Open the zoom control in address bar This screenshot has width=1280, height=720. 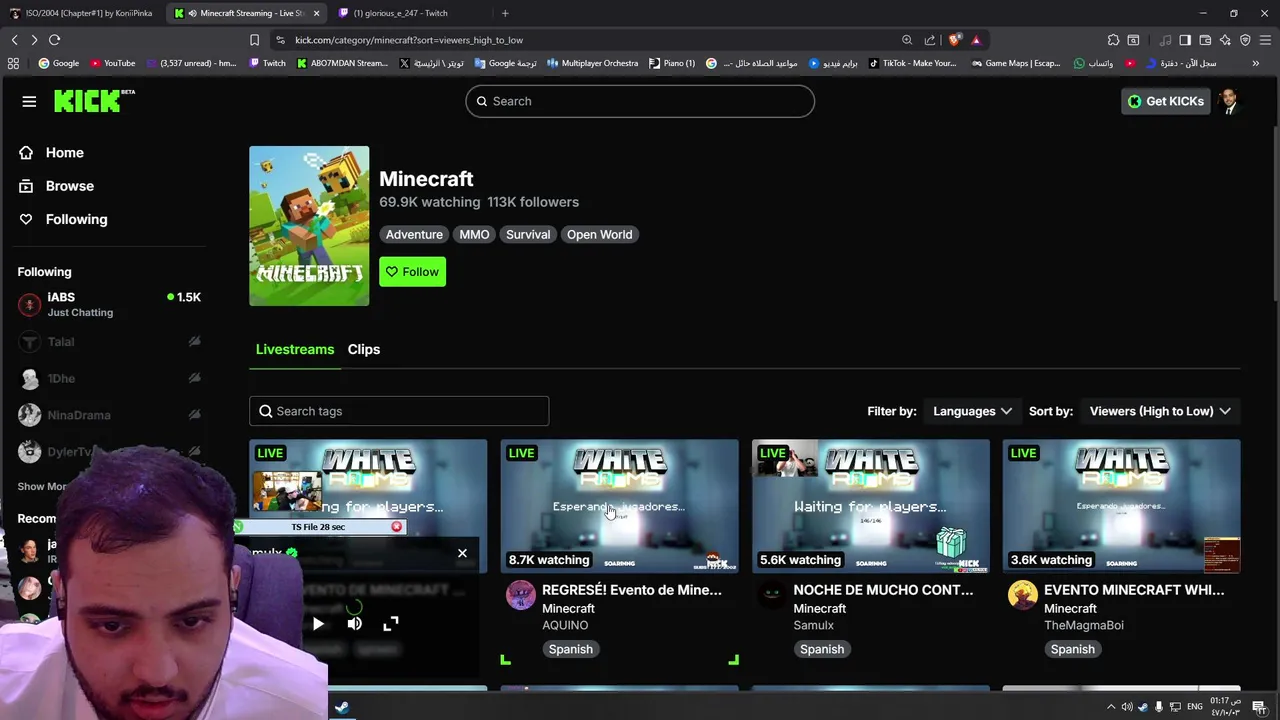pos(907,40)
